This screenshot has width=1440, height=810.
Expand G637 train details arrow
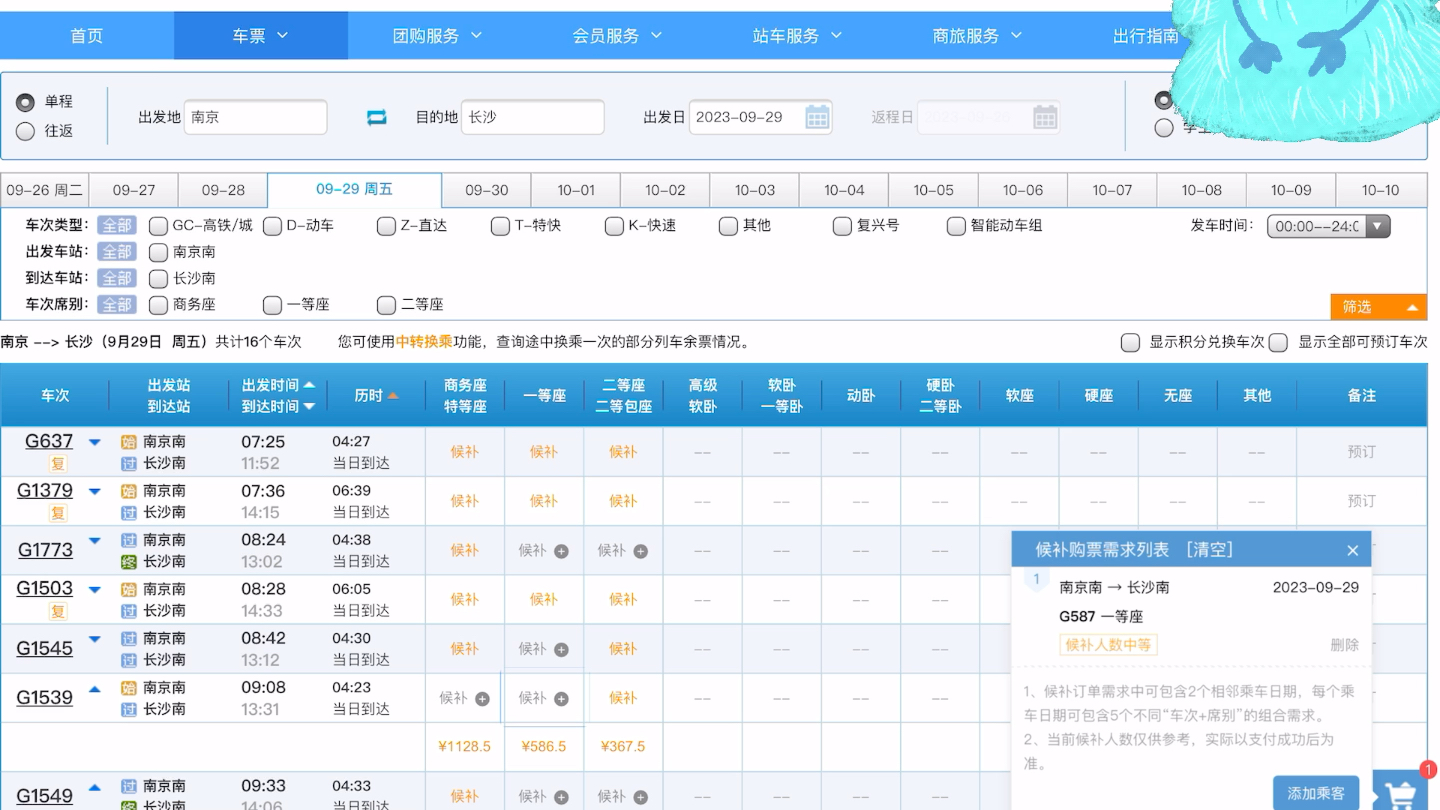pos(95,442)
